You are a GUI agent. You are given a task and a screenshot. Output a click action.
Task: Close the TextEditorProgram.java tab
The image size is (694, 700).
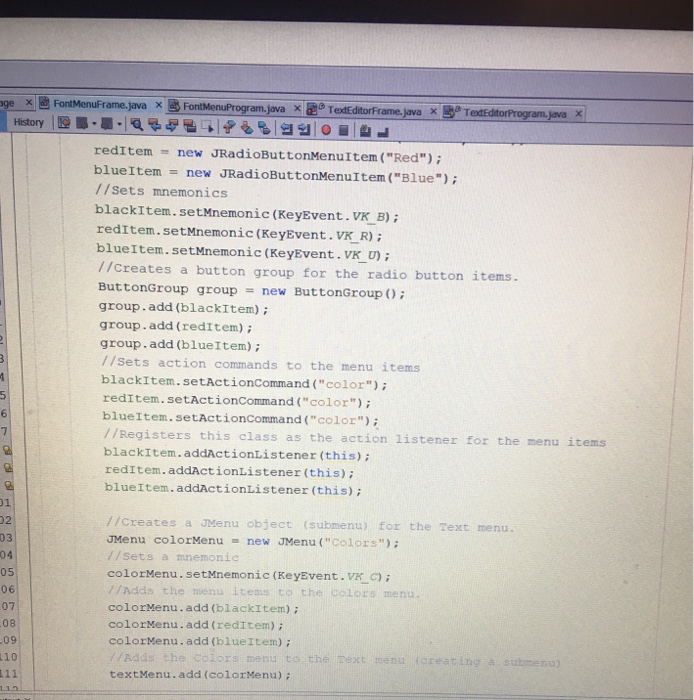click(578, 114)
